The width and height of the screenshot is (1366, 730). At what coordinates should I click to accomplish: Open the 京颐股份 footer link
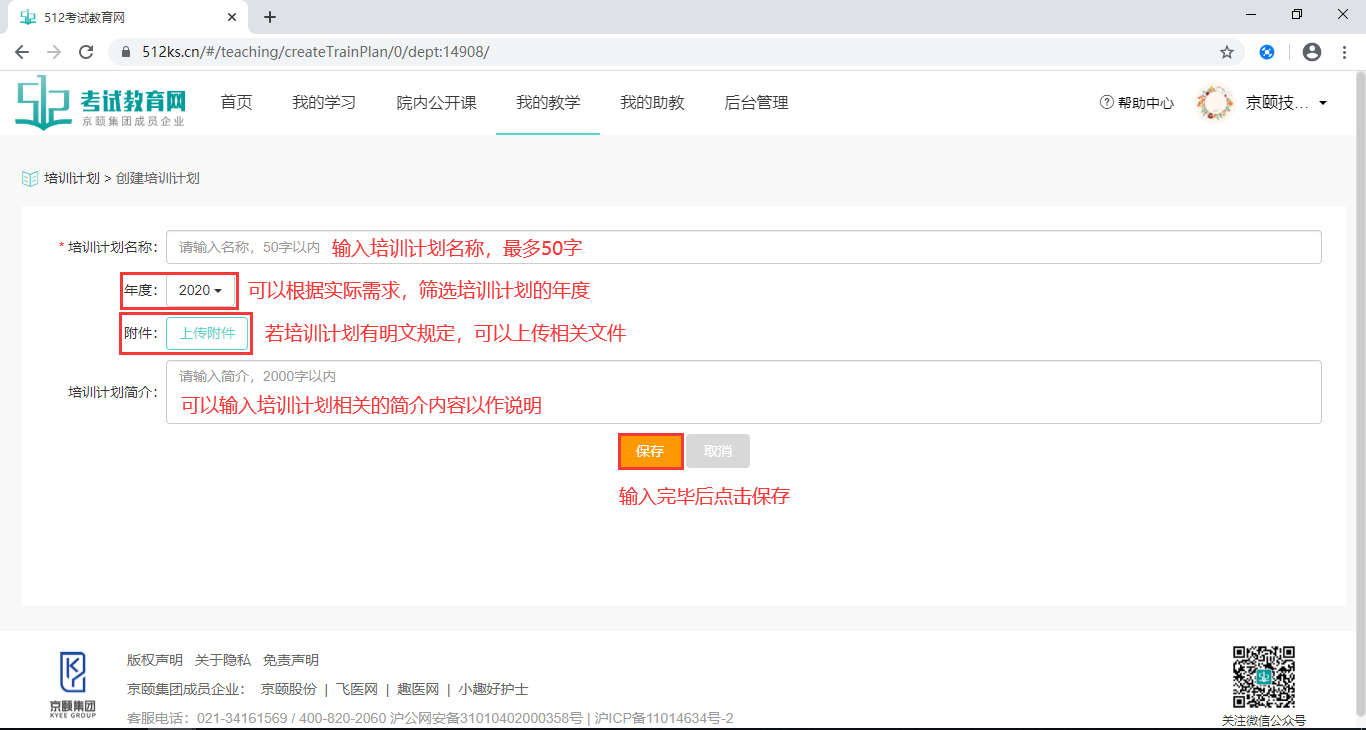click(x=289, y=689)
